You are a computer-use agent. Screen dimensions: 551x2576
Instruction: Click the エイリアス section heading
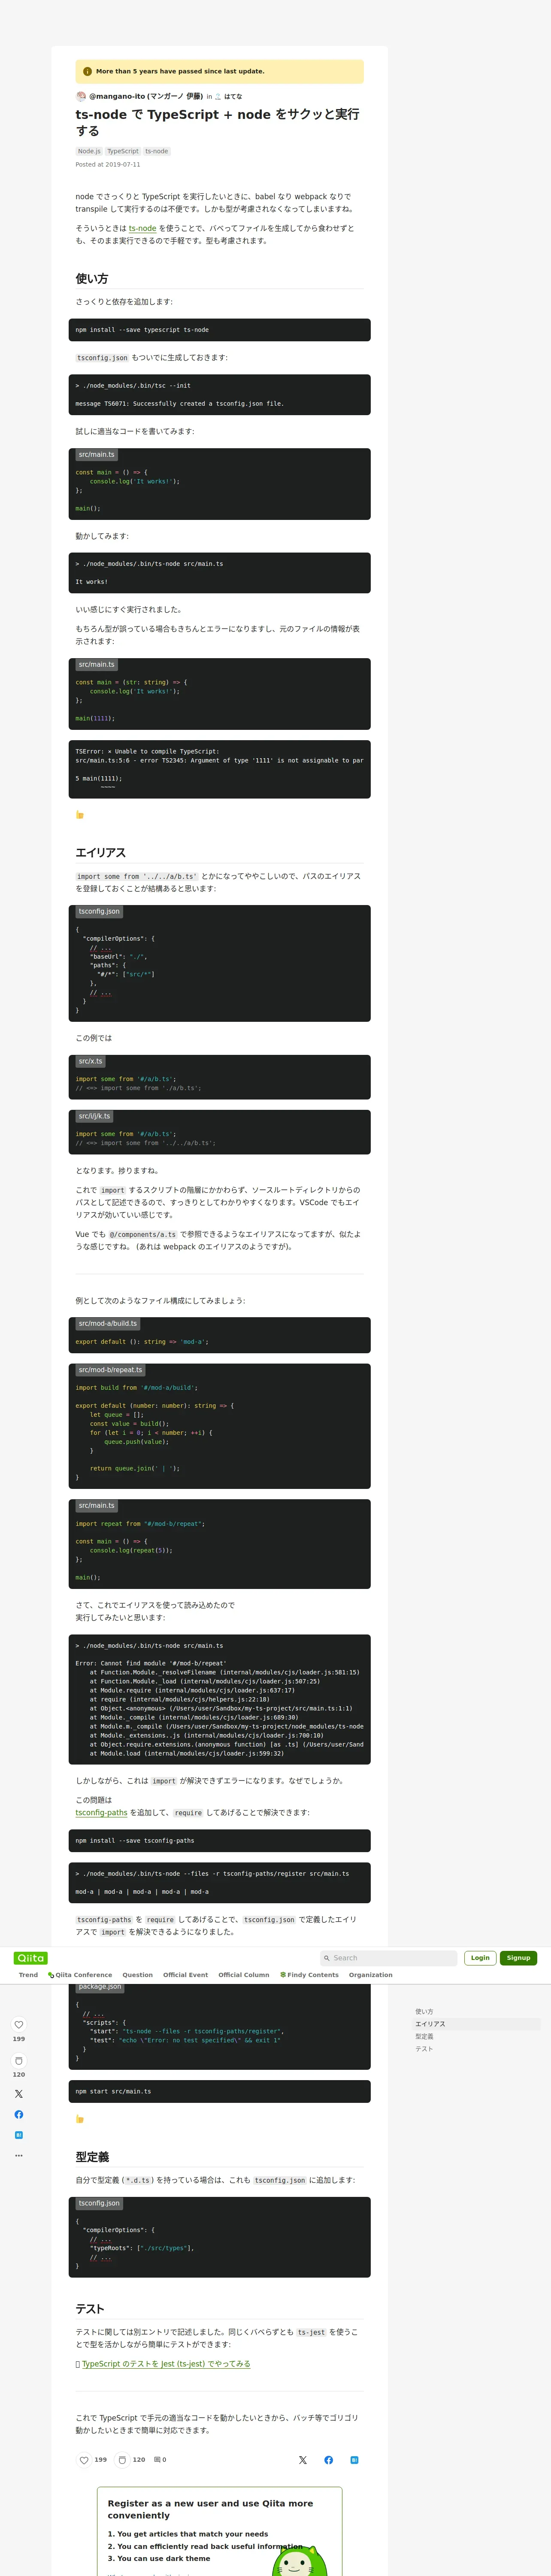click(101, 853)
